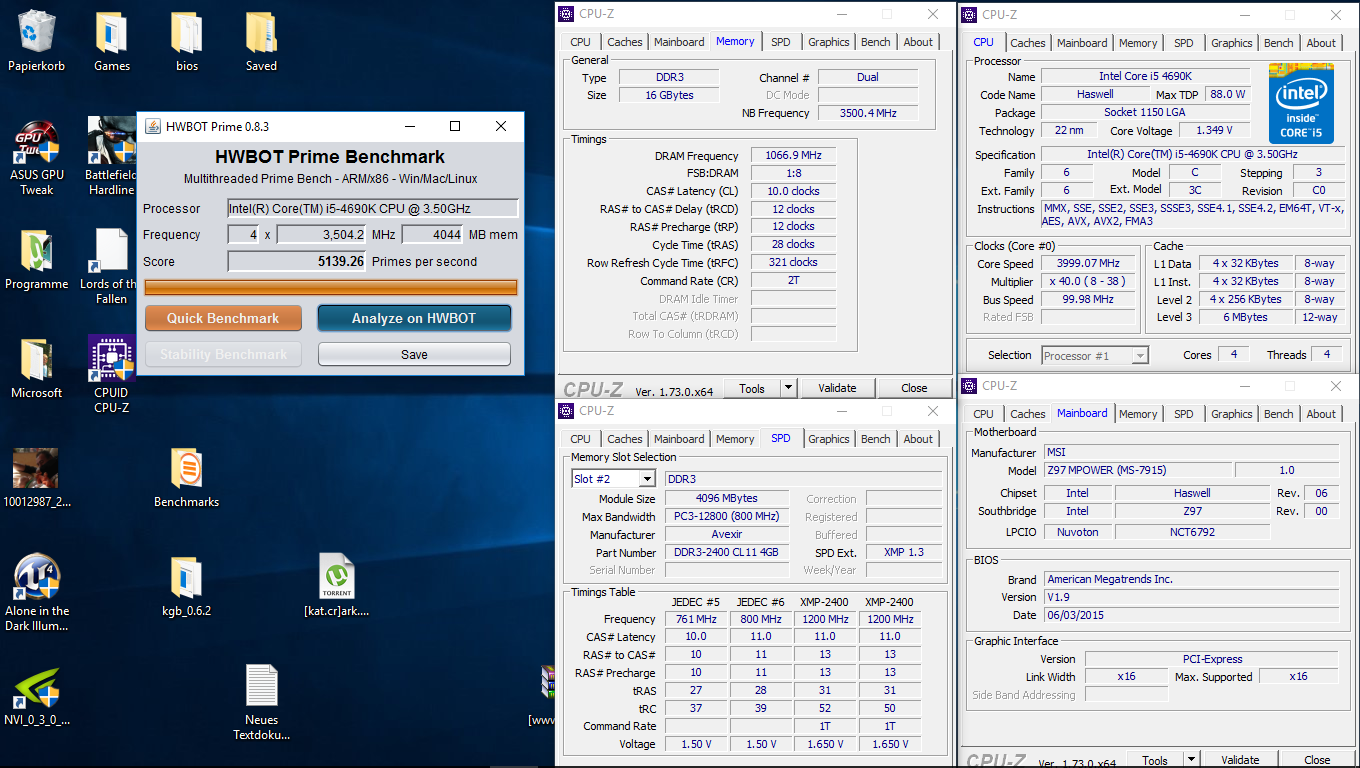Open Caches tab in SPD window

[x=625, y=439]
